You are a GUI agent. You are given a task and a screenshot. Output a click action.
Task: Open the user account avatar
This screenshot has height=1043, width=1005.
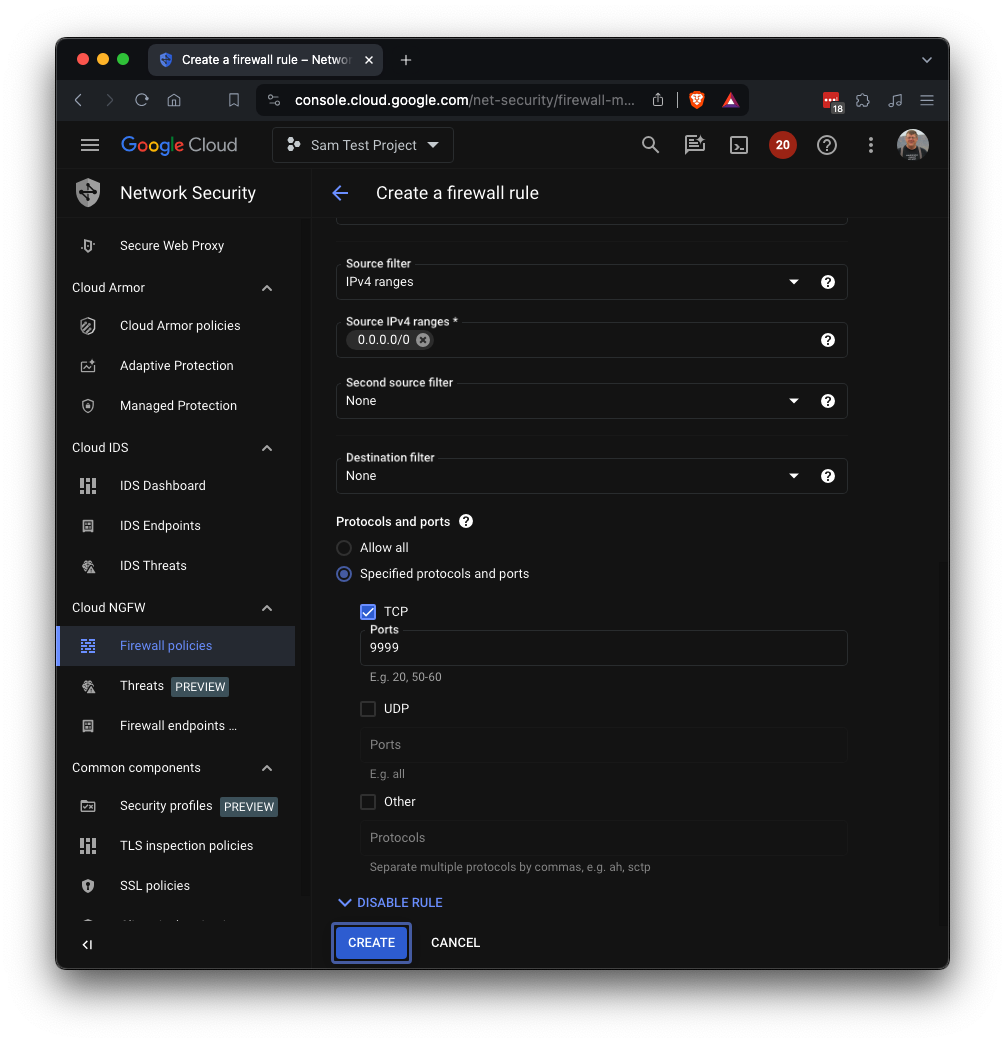click(x=912, y=145)
